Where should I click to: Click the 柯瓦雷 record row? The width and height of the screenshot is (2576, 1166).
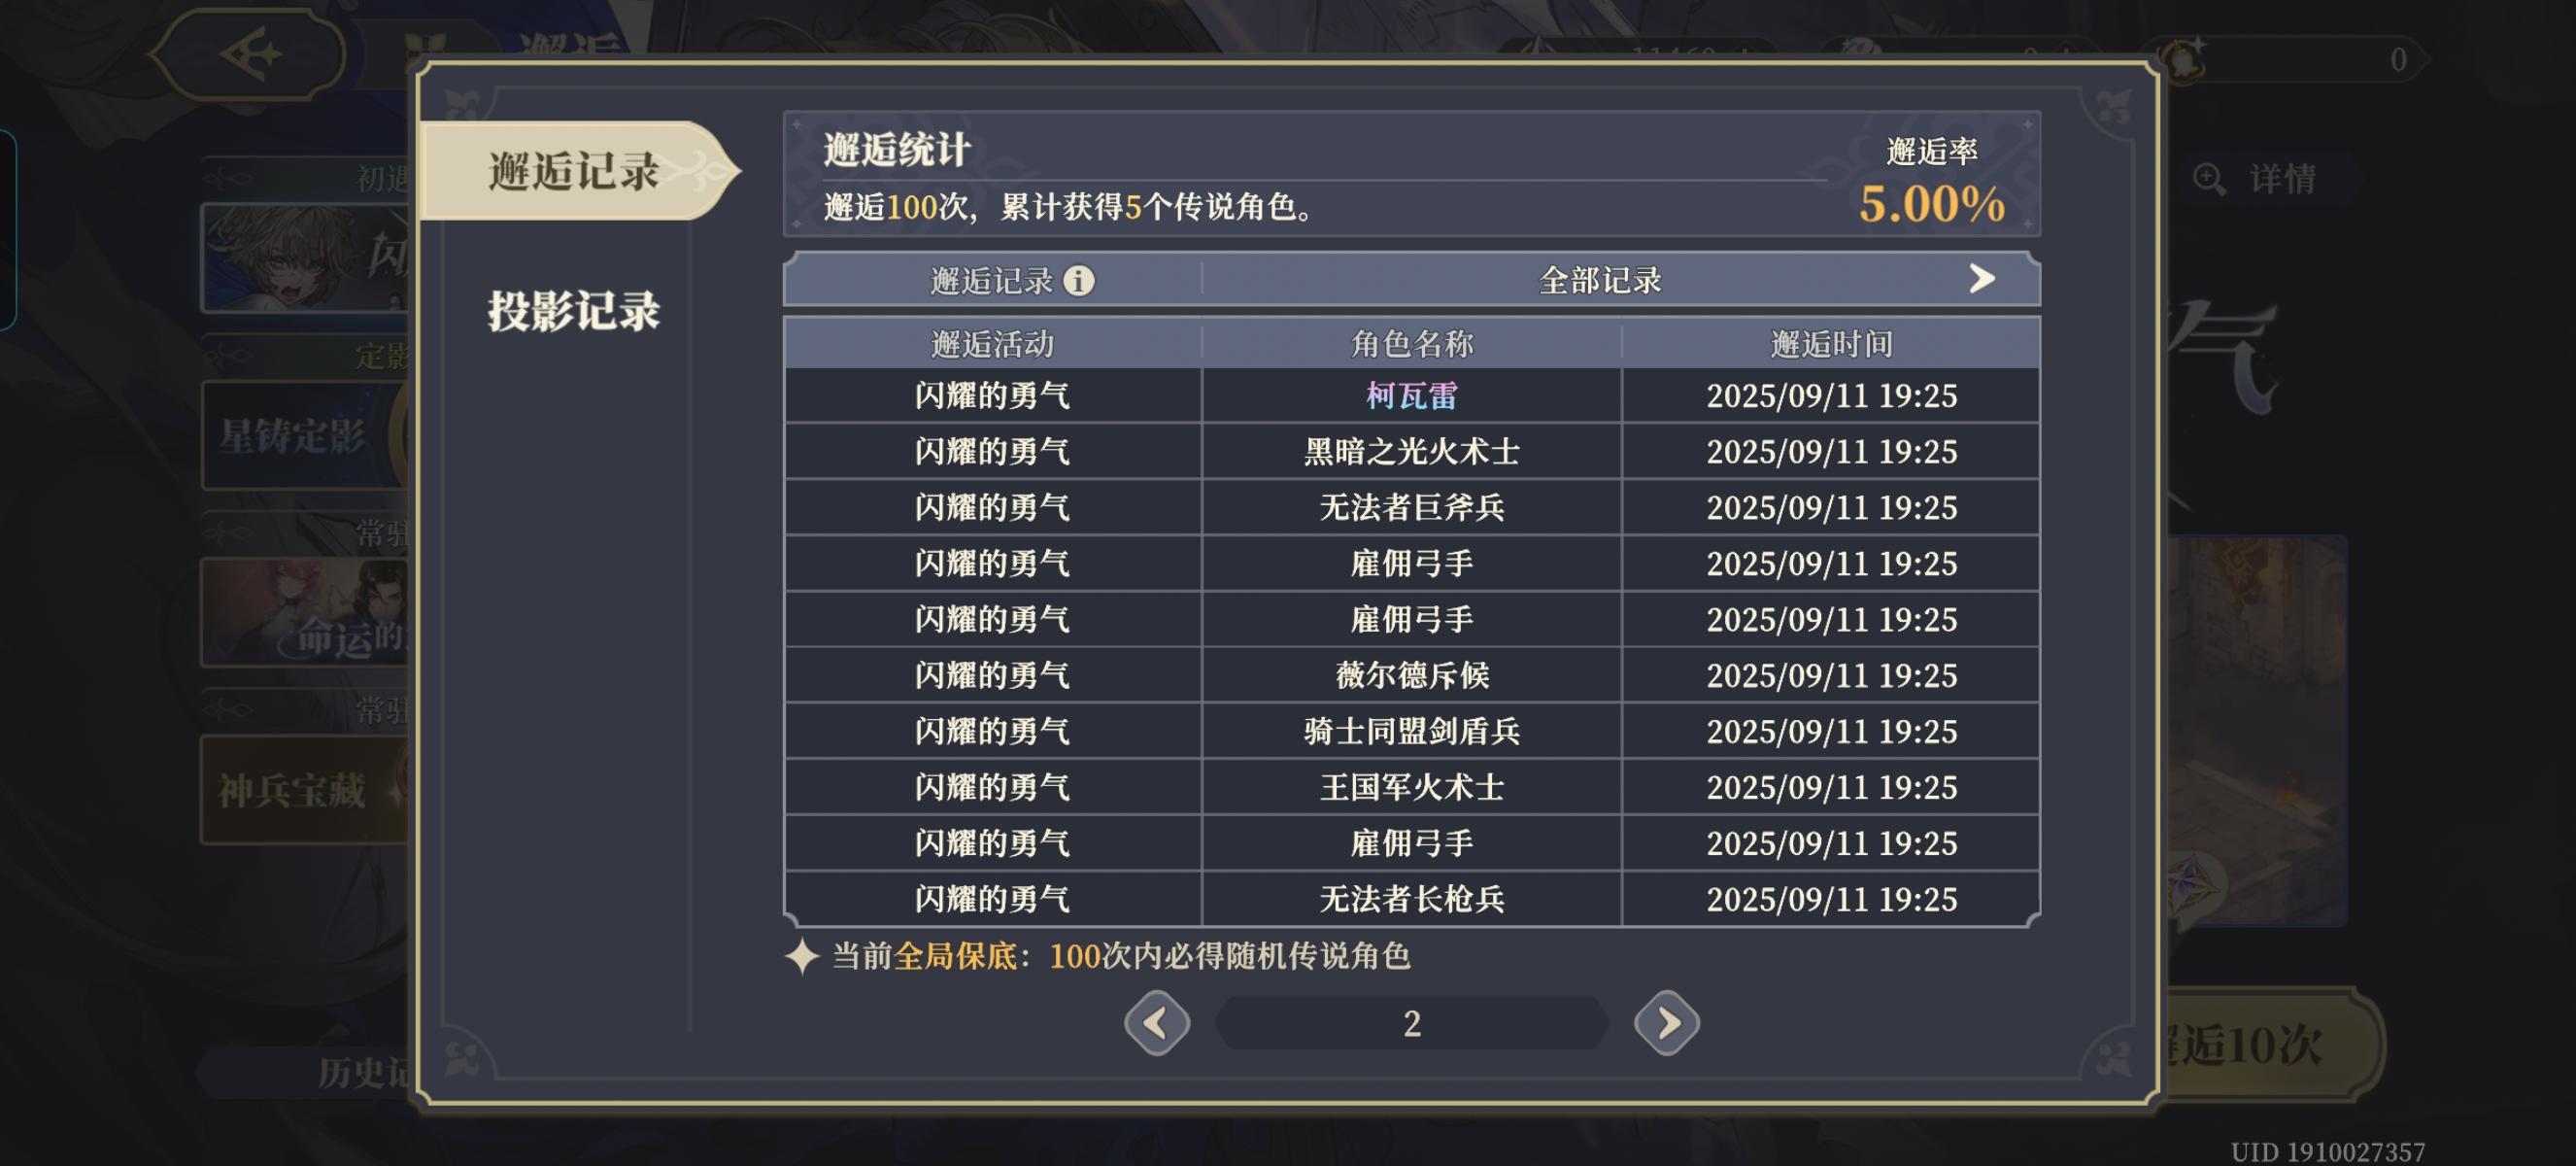pyautogui.click(x=1411, y=396)
